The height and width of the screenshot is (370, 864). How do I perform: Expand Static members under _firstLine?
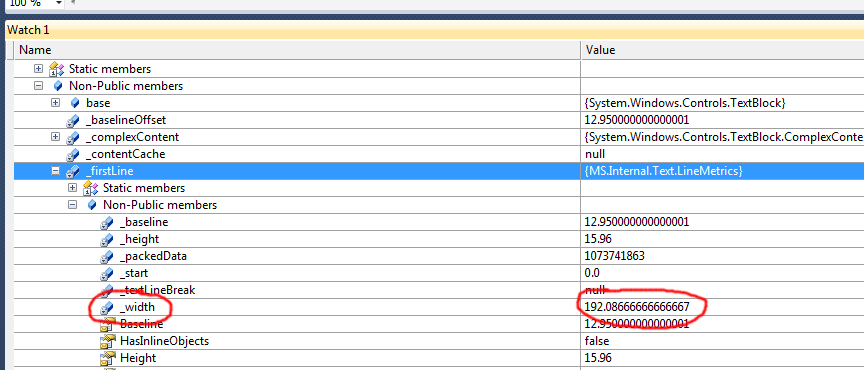tap(72, 188)
